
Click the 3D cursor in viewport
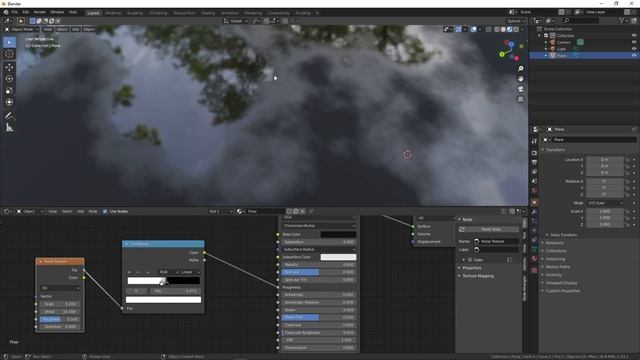click(x=407, y=154)
